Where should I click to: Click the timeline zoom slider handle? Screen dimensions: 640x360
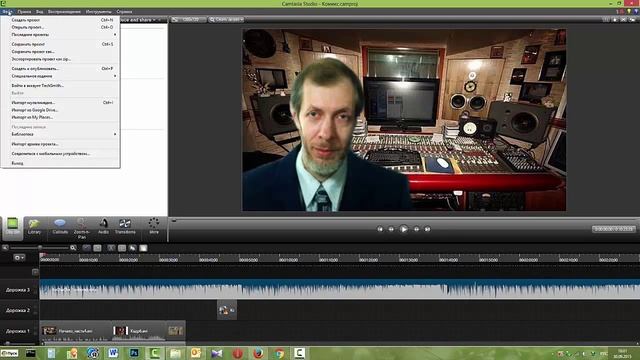click(40, 248)
